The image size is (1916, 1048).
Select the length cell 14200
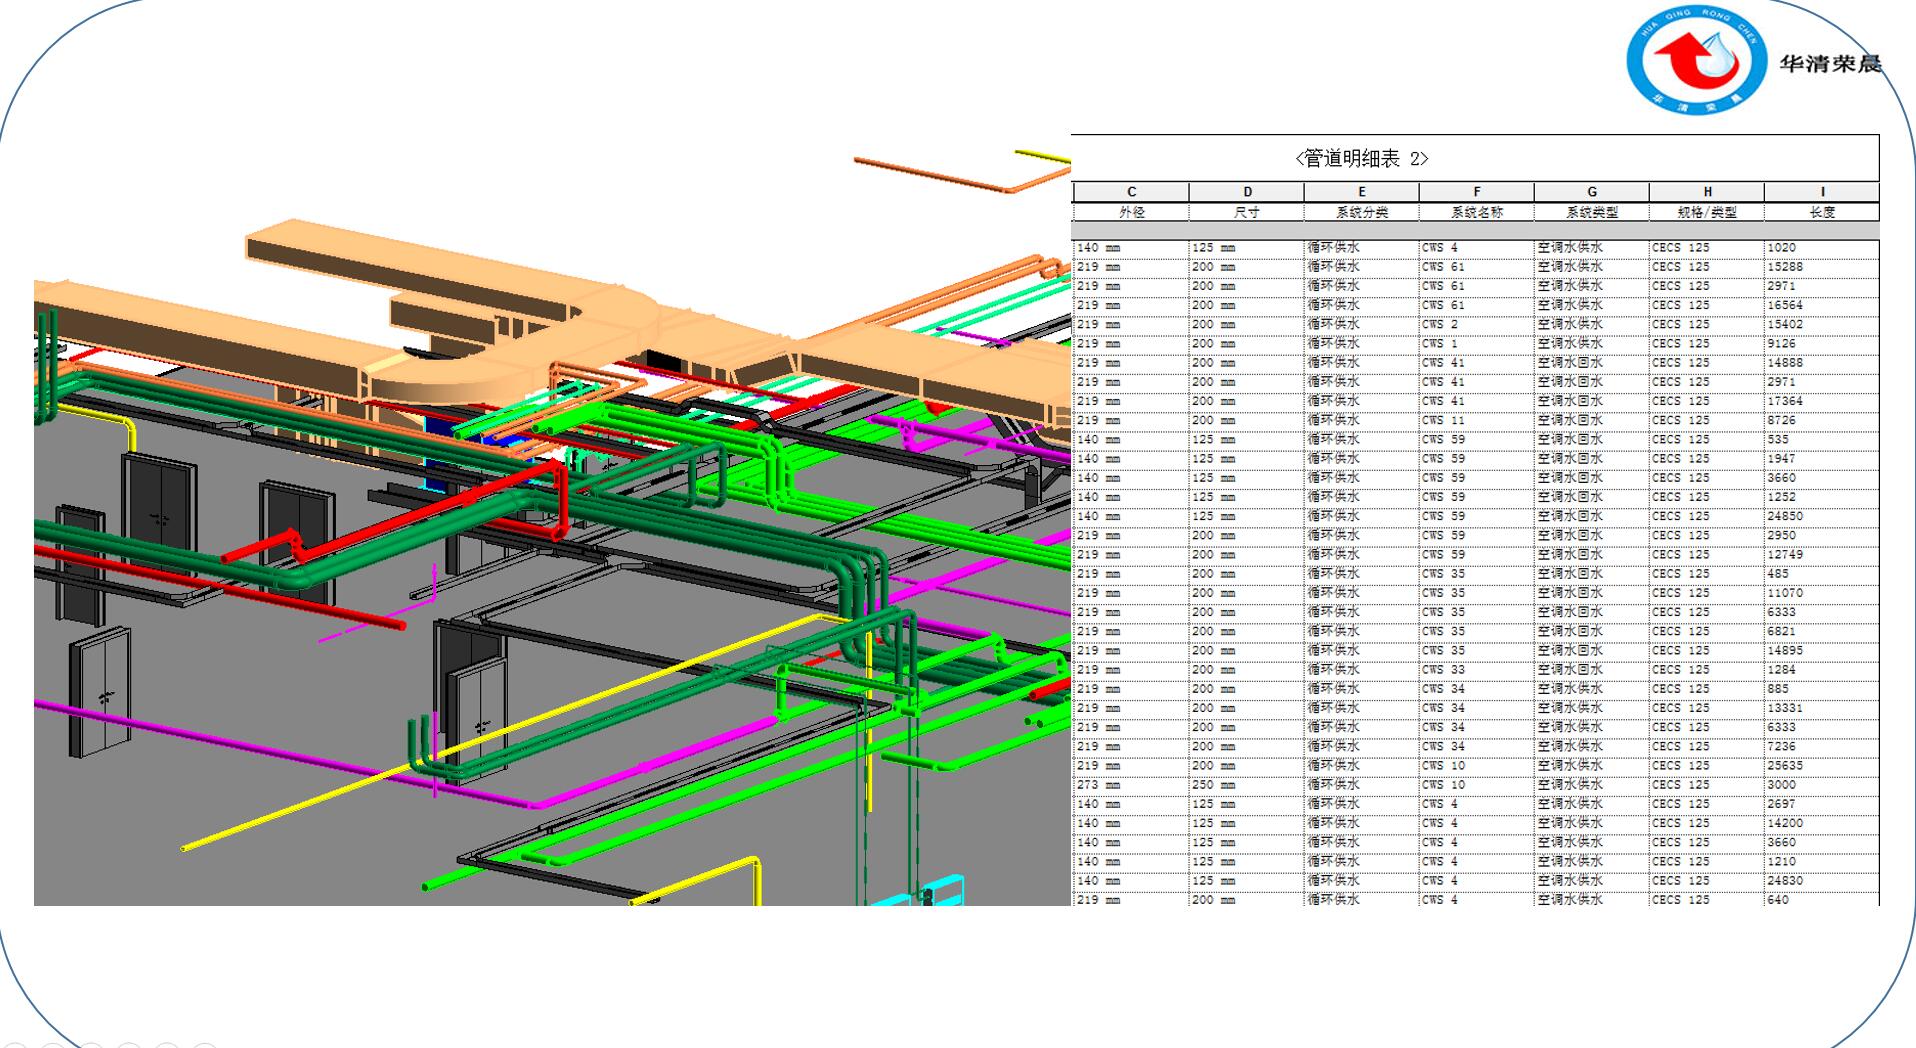(x=1822, y=823)
